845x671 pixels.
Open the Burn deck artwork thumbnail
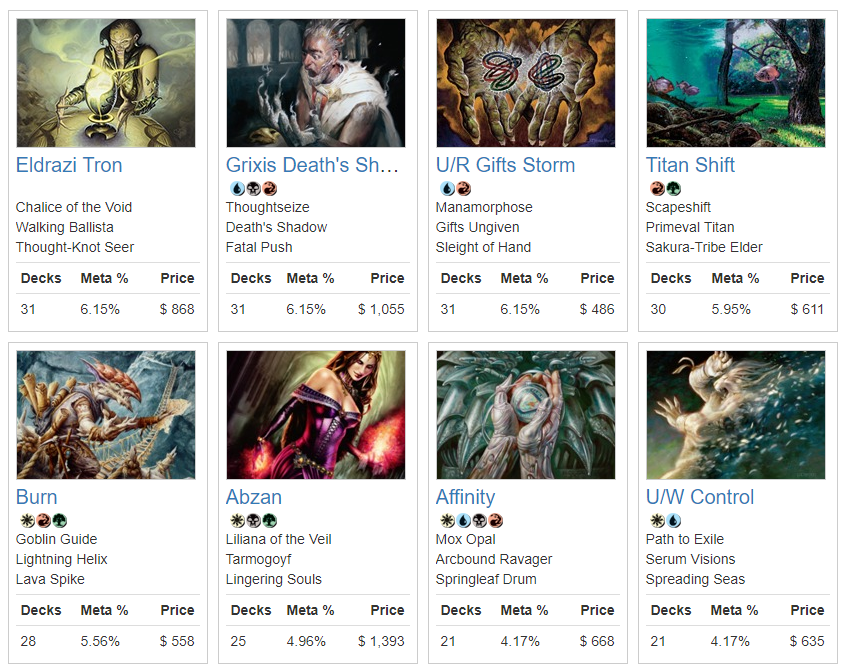pyautogui.click(x=106, y=415)
